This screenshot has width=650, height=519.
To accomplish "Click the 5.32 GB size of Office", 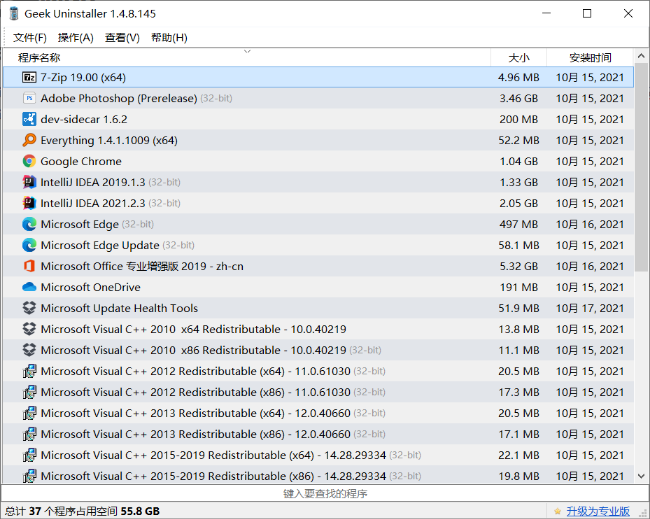I will point(519,266).
